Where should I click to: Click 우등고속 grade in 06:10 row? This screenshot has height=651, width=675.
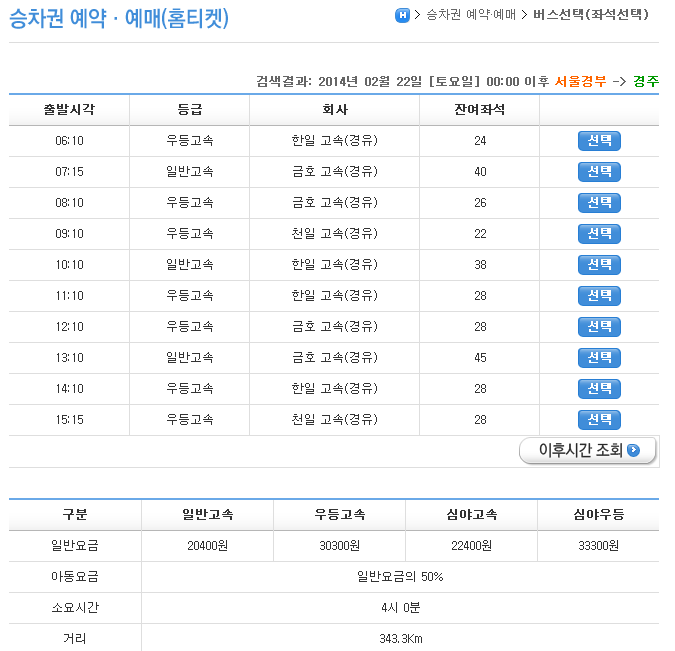pyautogui.click(x=189, y=140)
